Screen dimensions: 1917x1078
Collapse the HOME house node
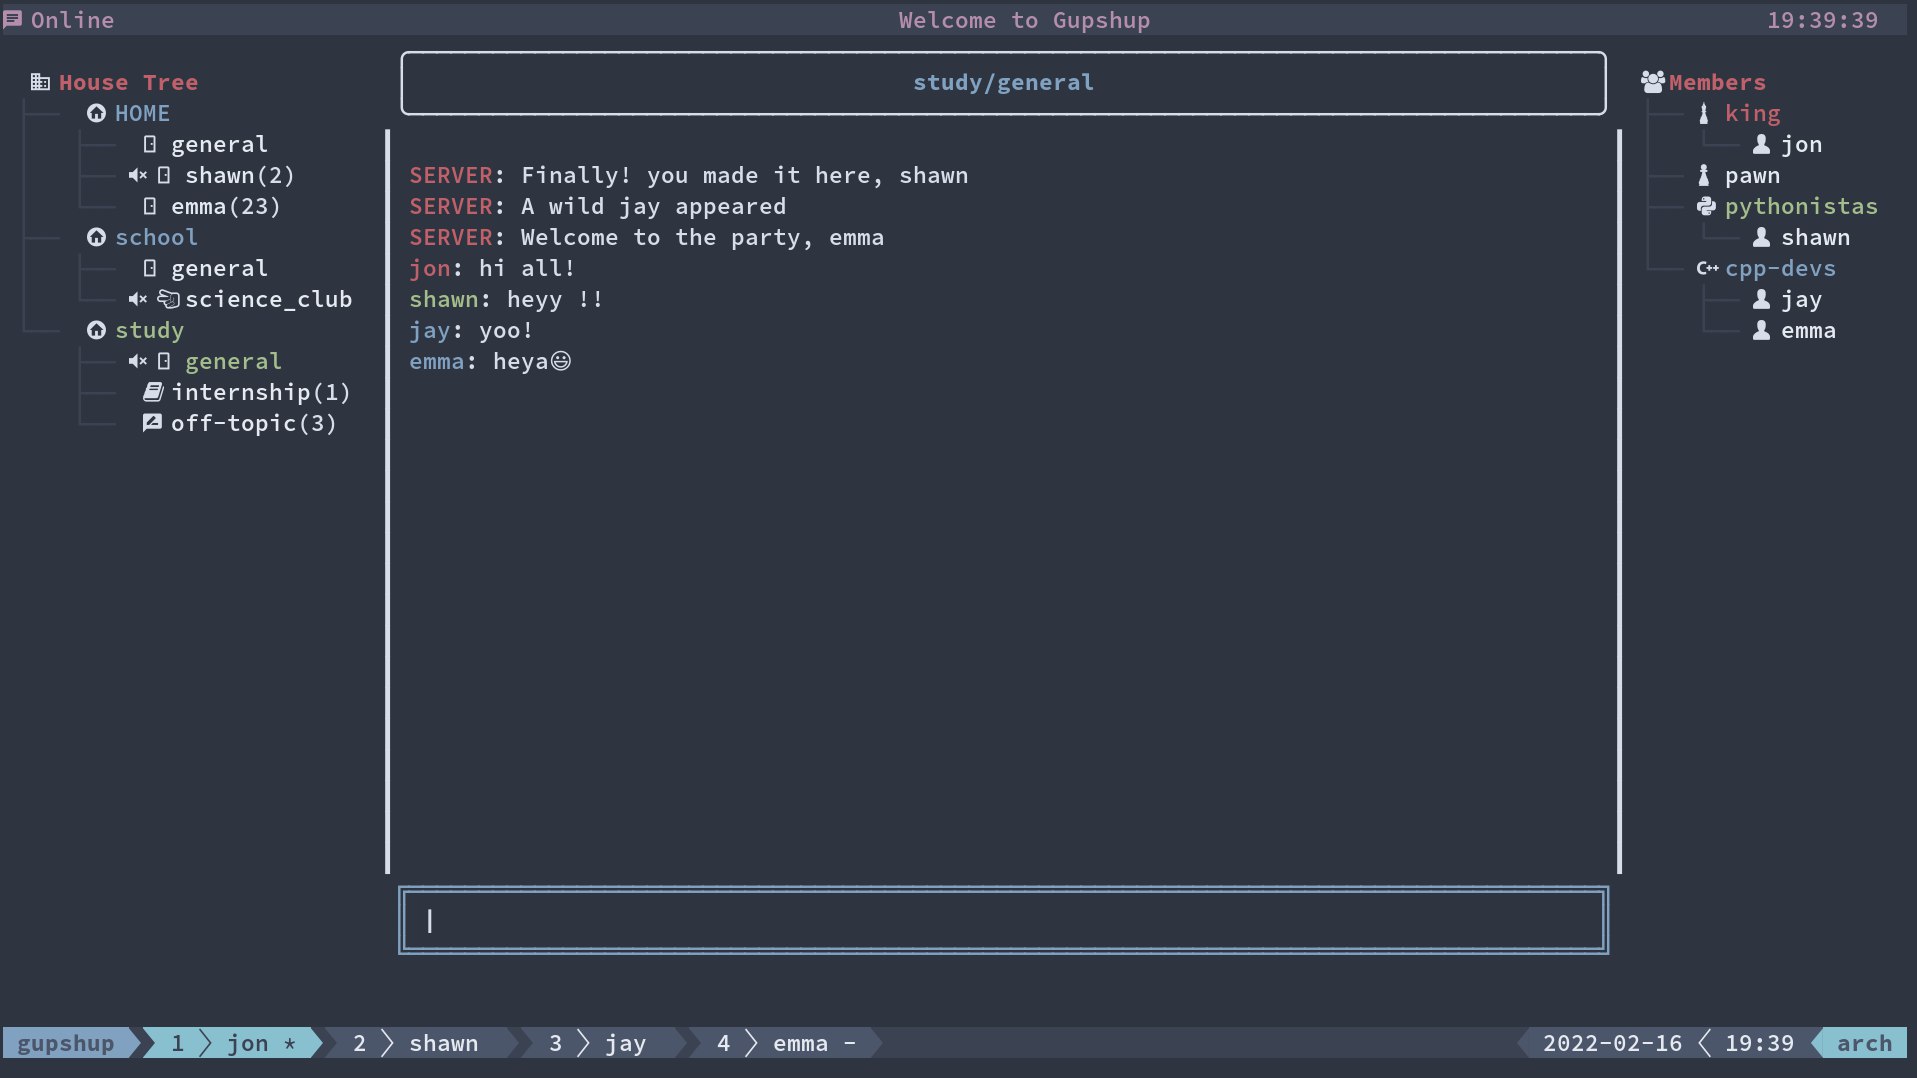point(96,113)
